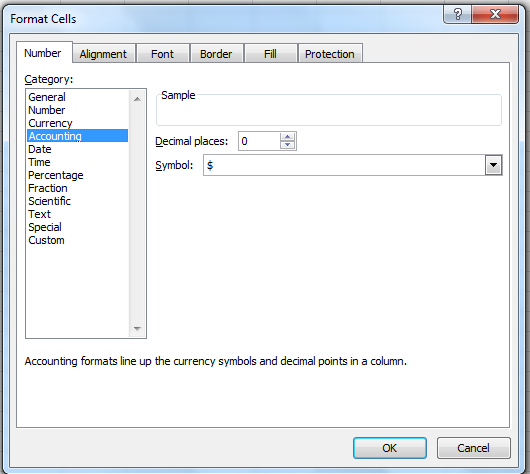Open the Protection tab
530x474 pixels.
pos(330,53)
